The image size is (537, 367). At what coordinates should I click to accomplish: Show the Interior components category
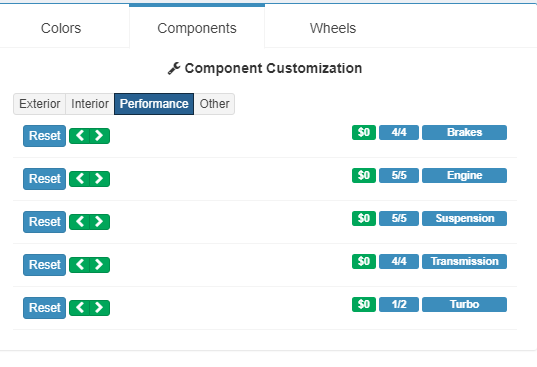pyautogui.click(x=90, y=104)
